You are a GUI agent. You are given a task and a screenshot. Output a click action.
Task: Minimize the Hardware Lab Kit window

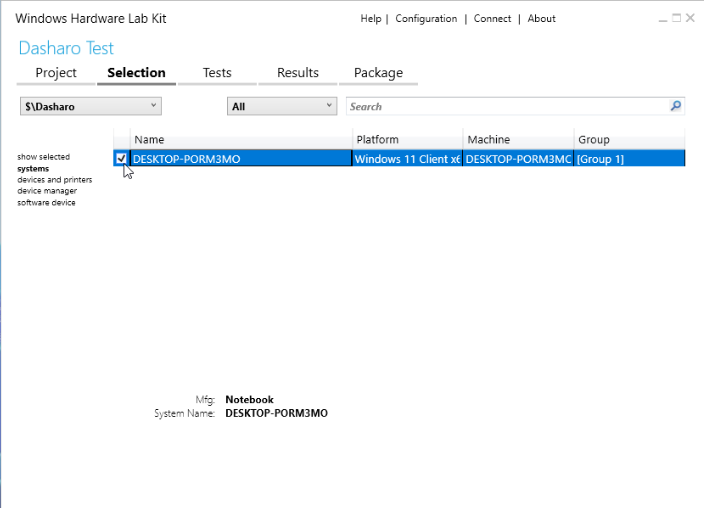tap(663, 18)
